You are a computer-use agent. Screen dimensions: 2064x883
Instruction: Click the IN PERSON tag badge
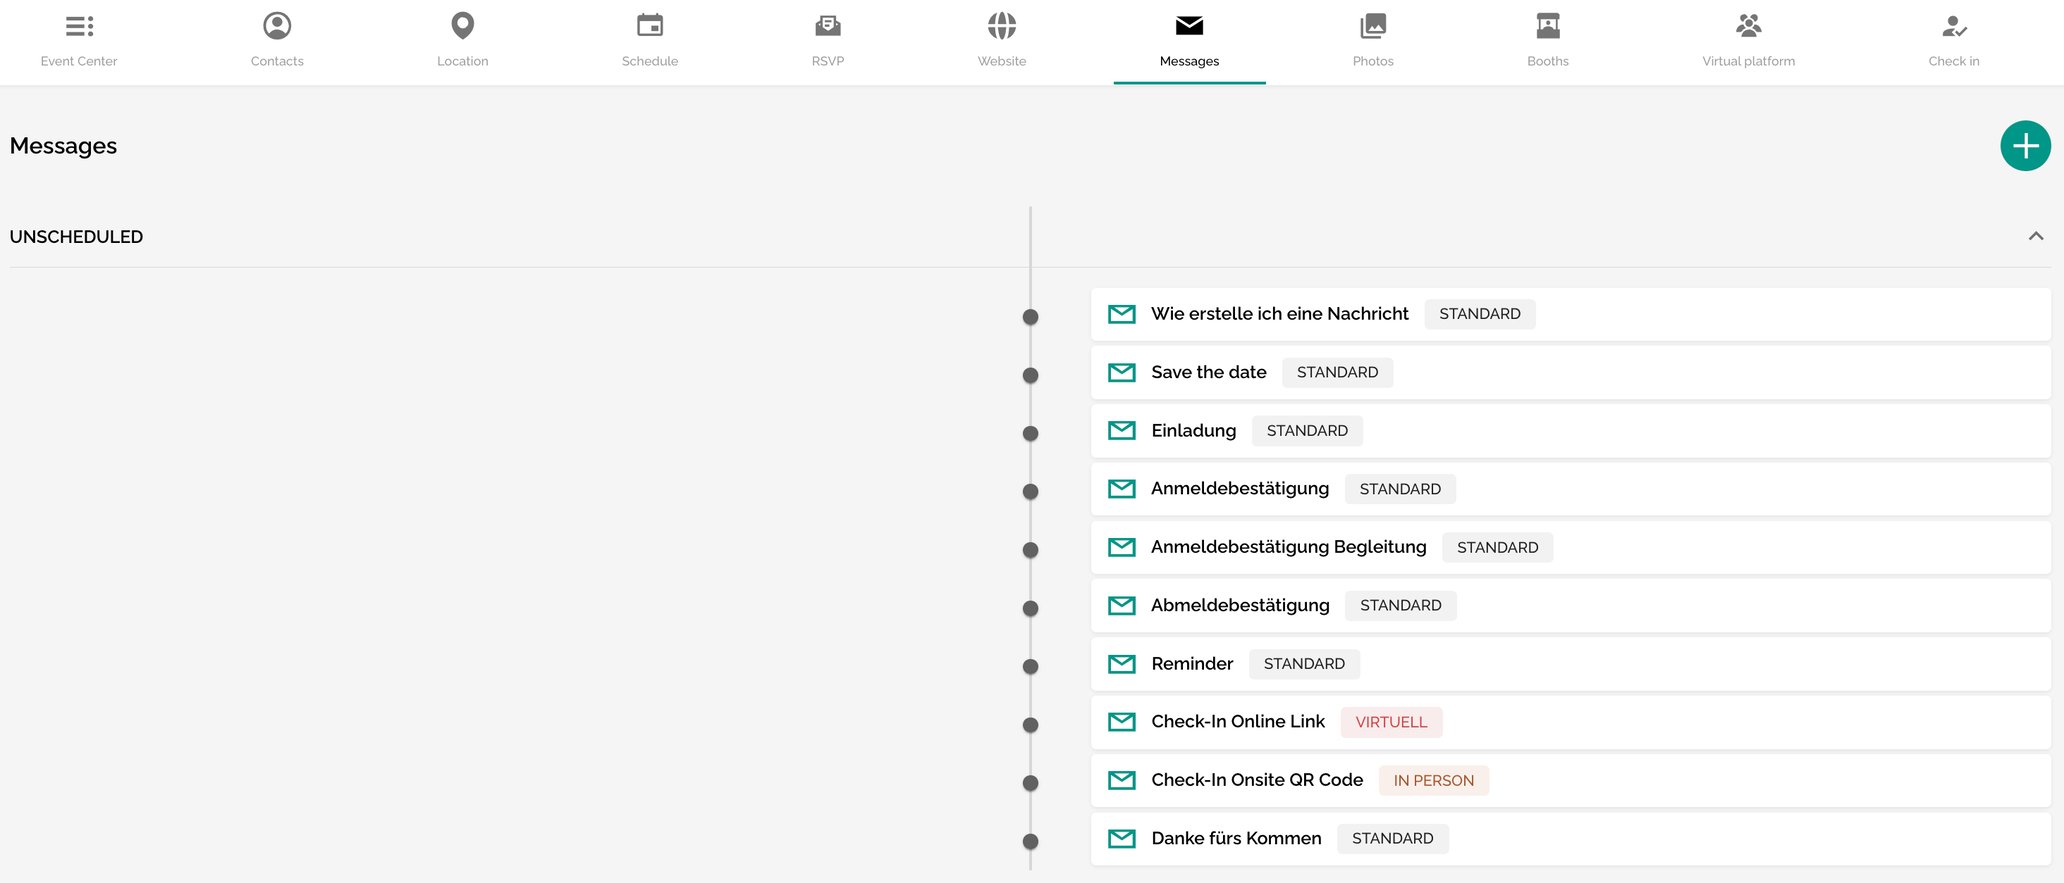tap(1433, 780)
